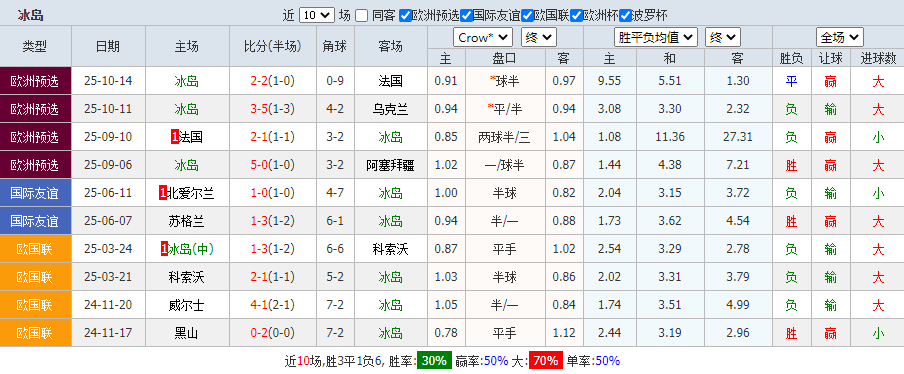The height and width of the screenshot is (374, 904).
Task: Open the 3-5(1-3) score against 乌克兰
Action: coord(272,109)
